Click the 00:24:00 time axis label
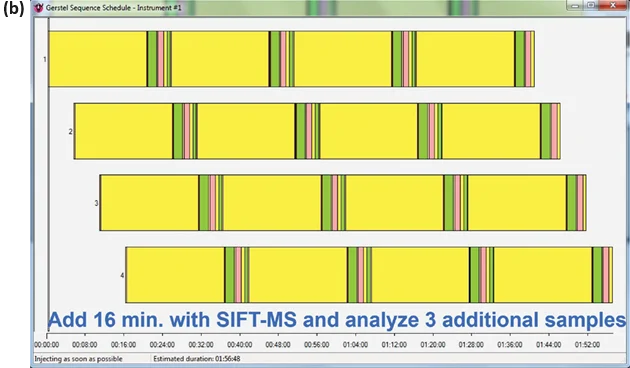 point(162,345)
